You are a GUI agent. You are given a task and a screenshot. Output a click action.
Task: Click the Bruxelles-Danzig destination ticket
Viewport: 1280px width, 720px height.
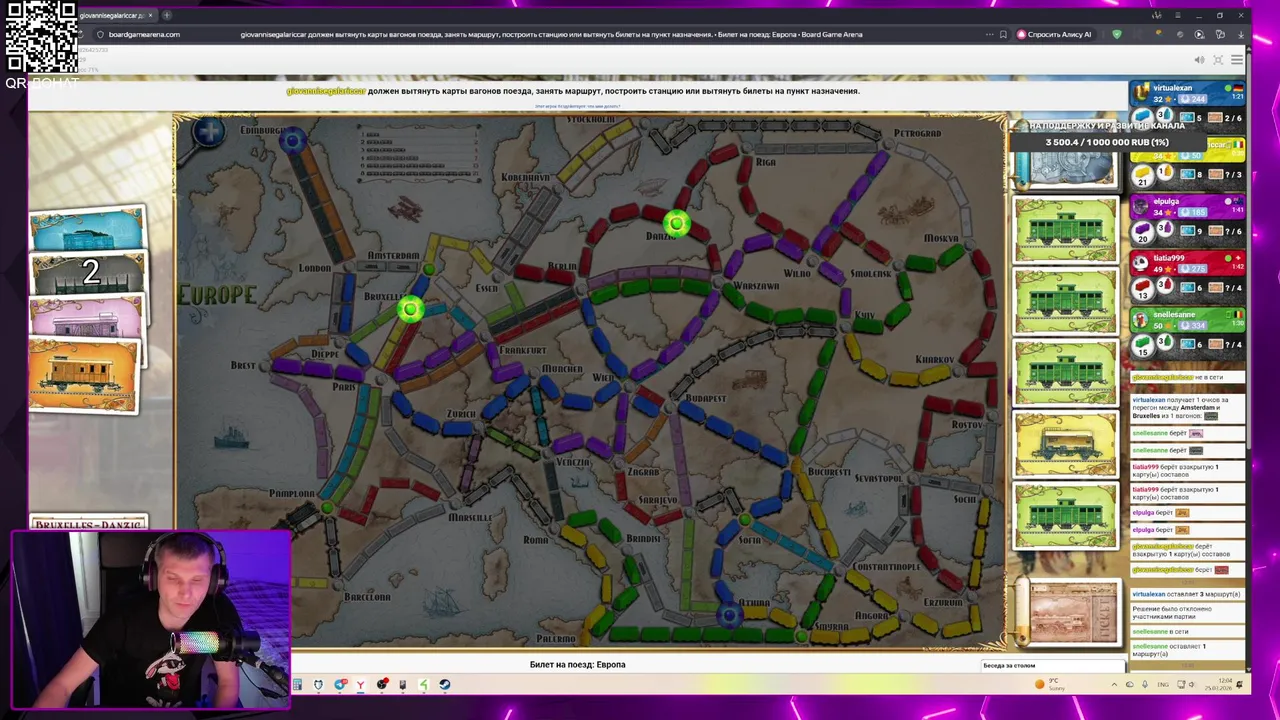tap(89, 524)
